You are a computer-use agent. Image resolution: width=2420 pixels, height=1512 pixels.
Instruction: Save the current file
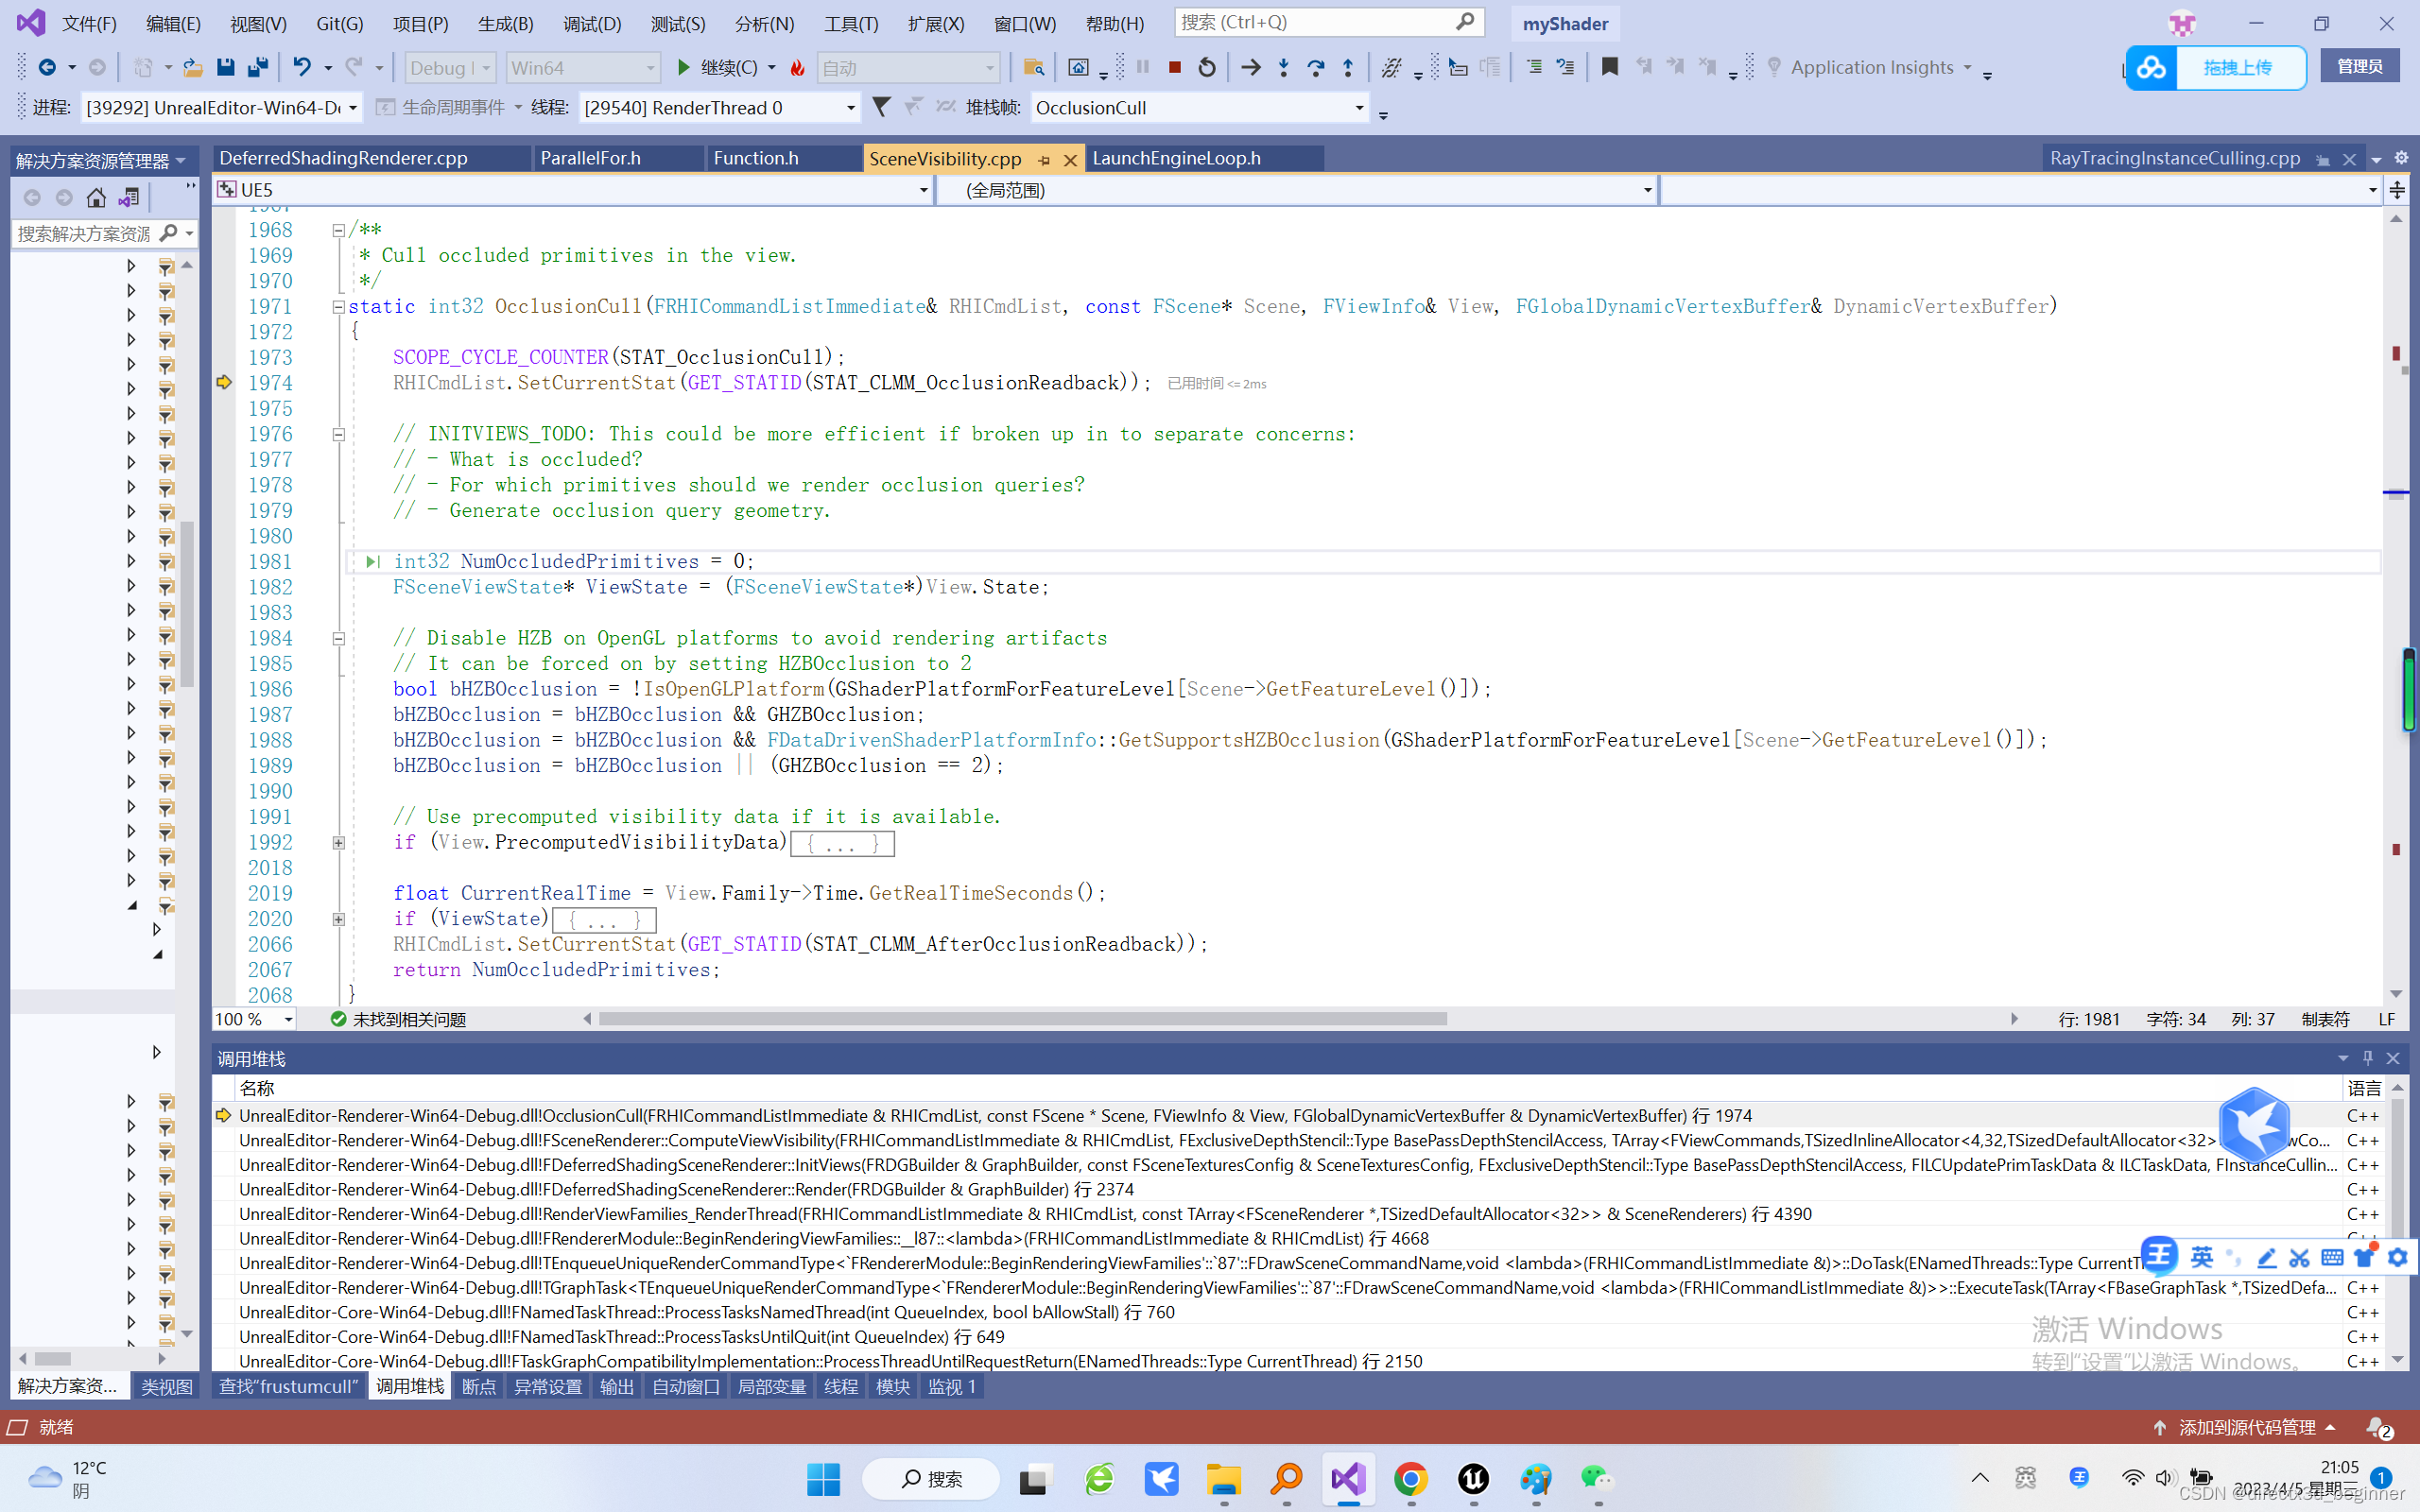tap(225, 67)
